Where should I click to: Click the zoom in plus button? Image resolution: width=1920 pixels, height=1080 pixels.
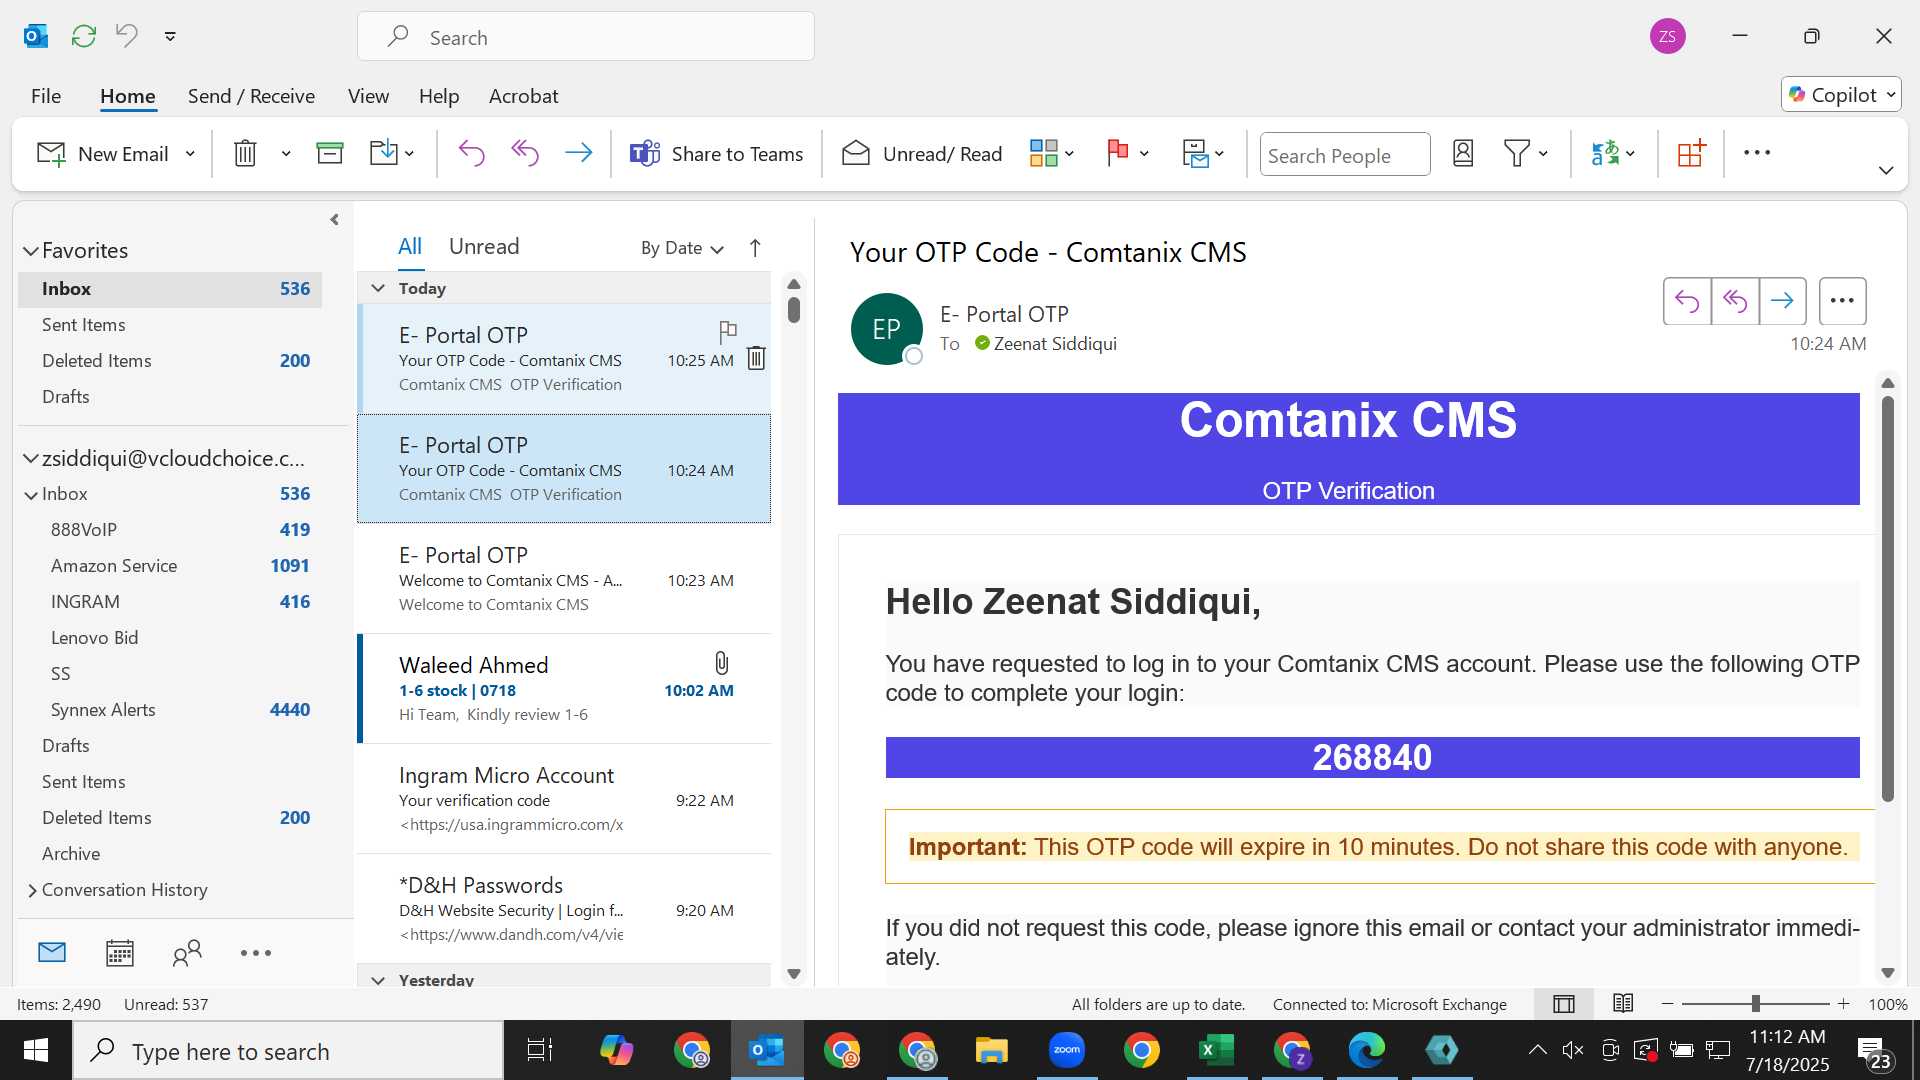pos(1844,1004)
